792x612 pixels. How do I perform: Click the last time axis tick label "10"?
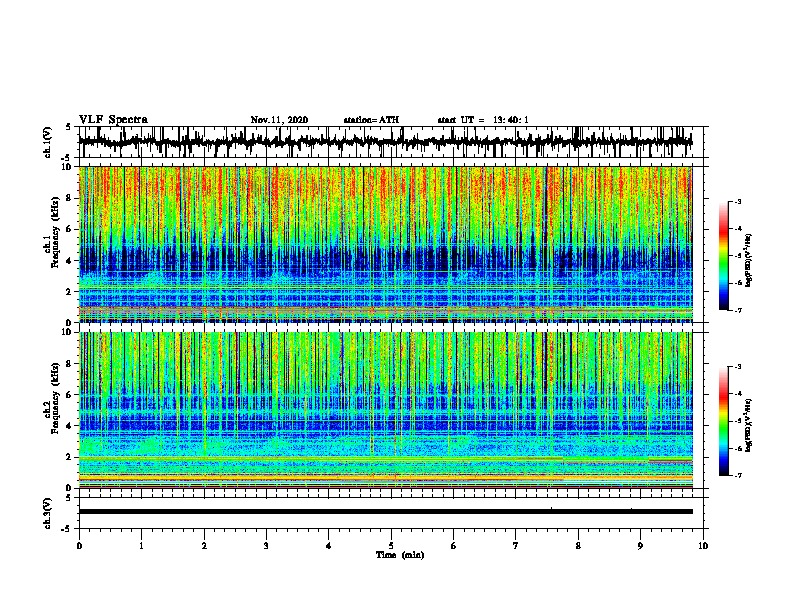(703, 546)
